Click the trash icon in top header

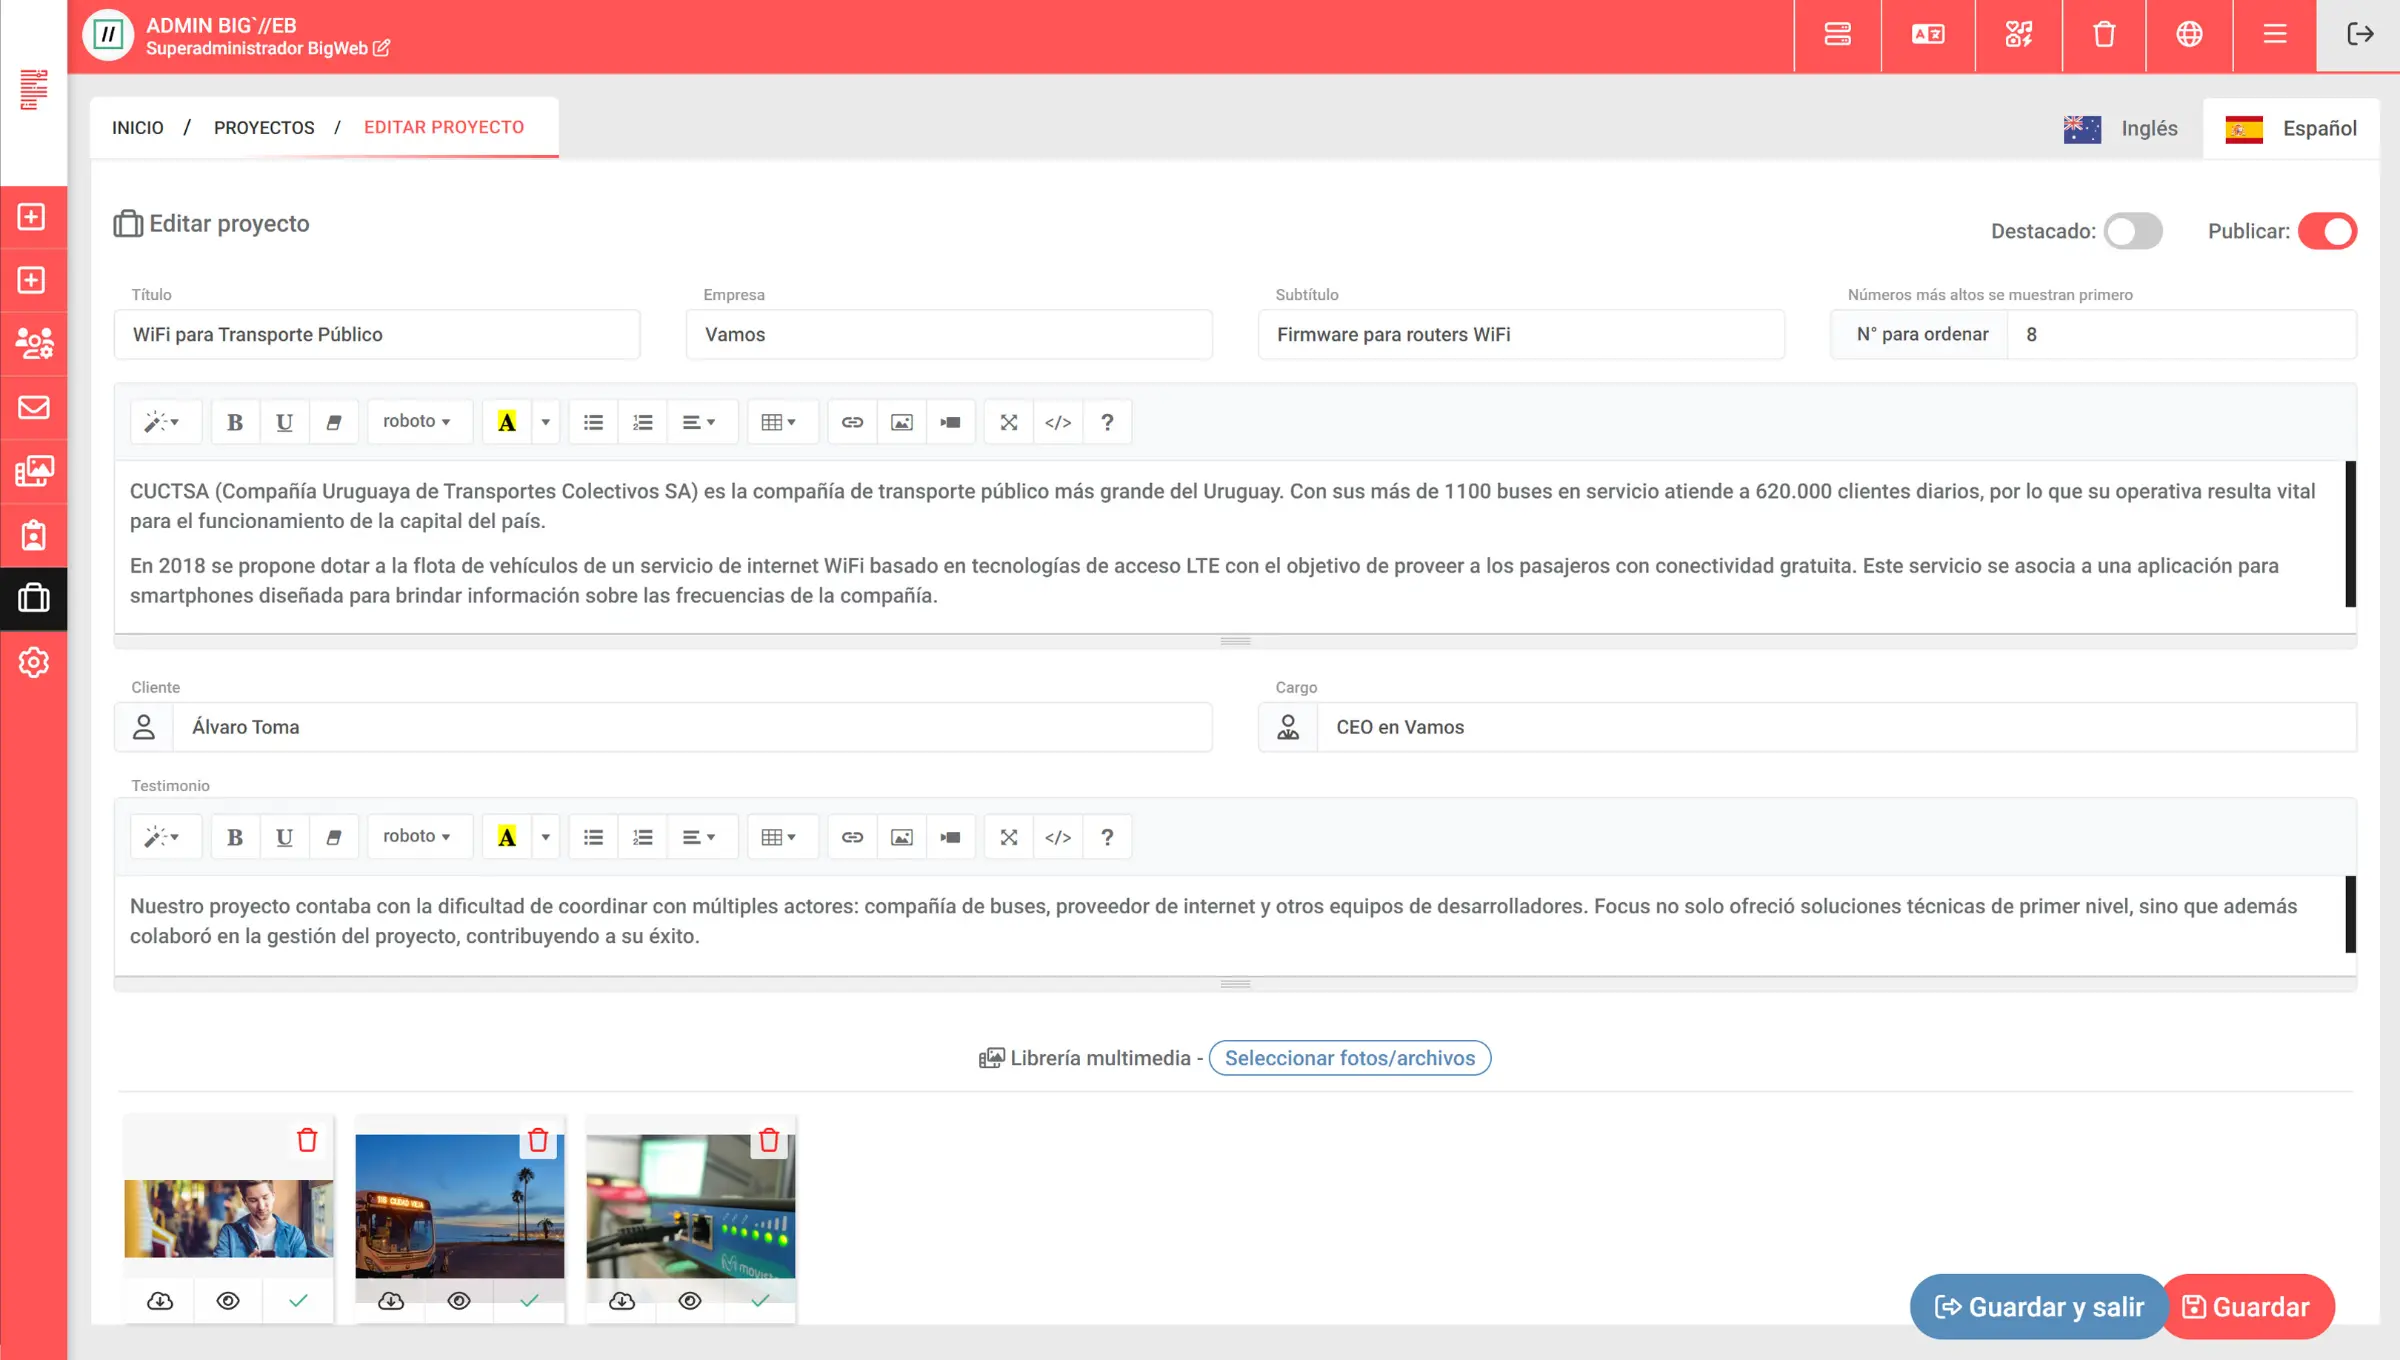(x=2104, y=35)
